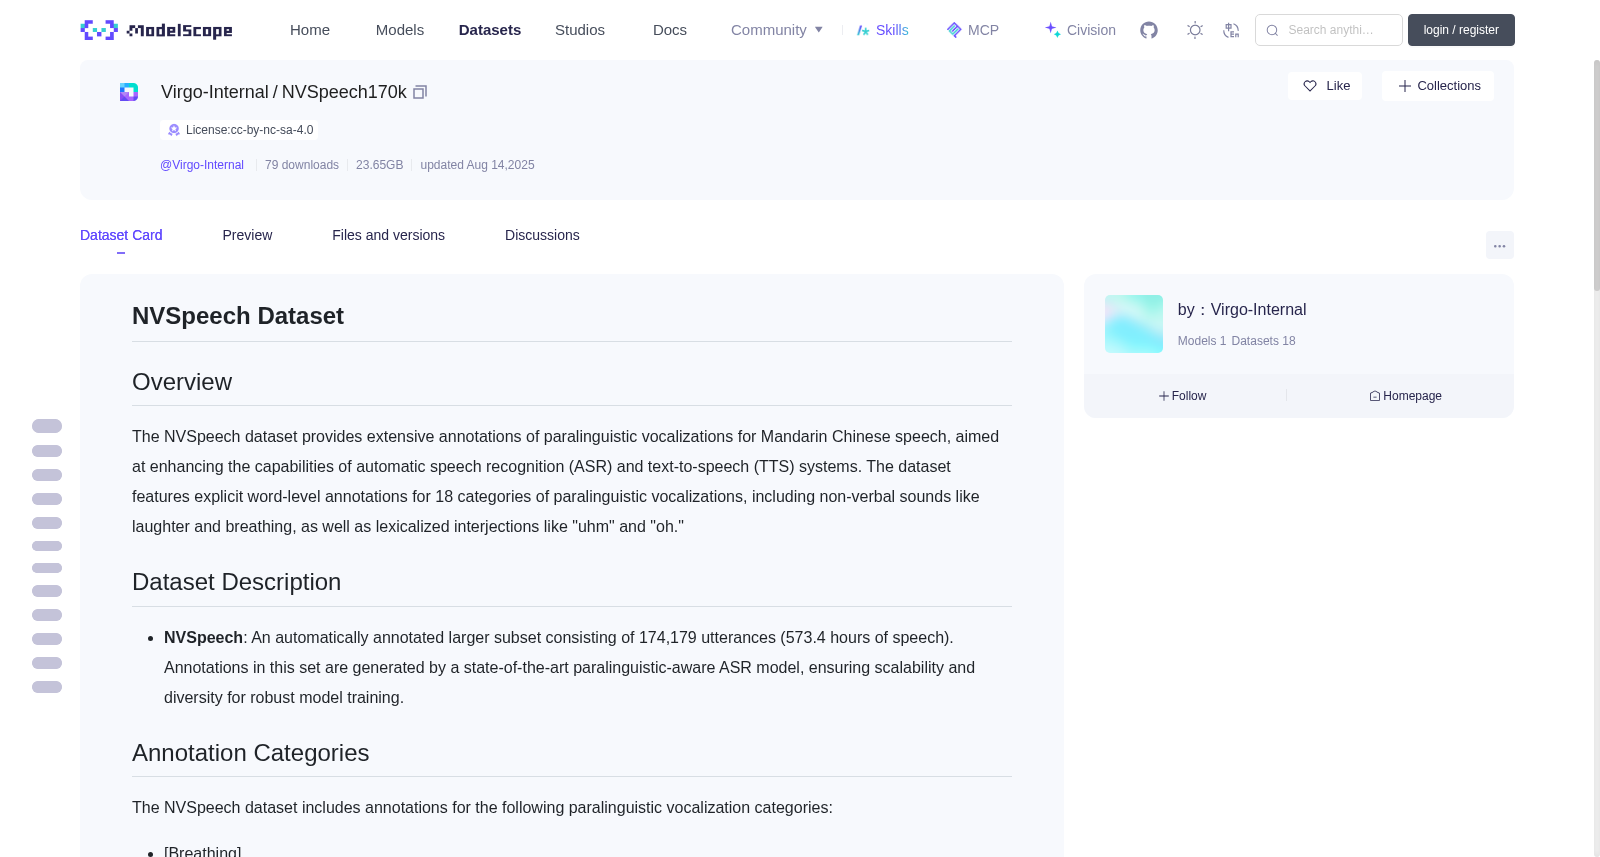Click the login / register button
This screenshot has height=857, width=1600.
click(x=1461, y=30)
